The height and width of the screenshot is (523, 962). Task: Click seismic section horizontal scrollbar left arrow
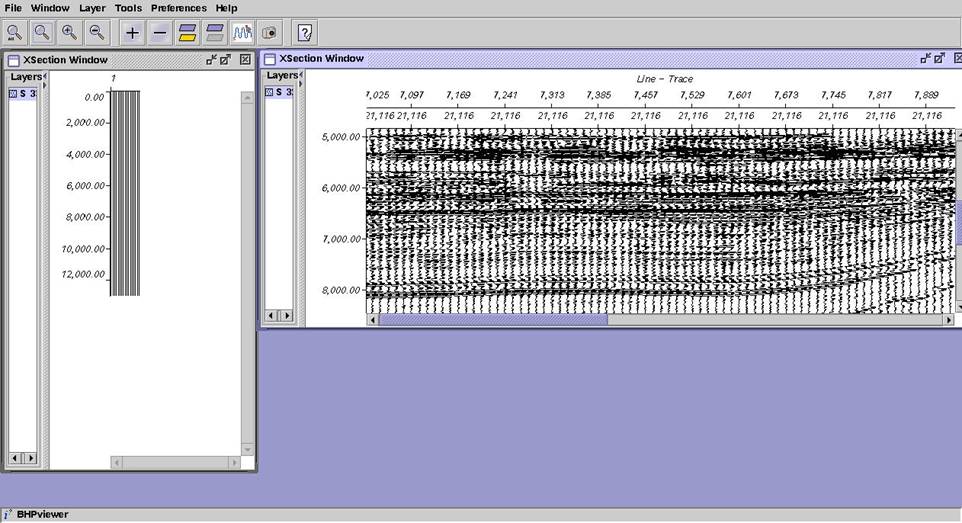tap(373, 320)
